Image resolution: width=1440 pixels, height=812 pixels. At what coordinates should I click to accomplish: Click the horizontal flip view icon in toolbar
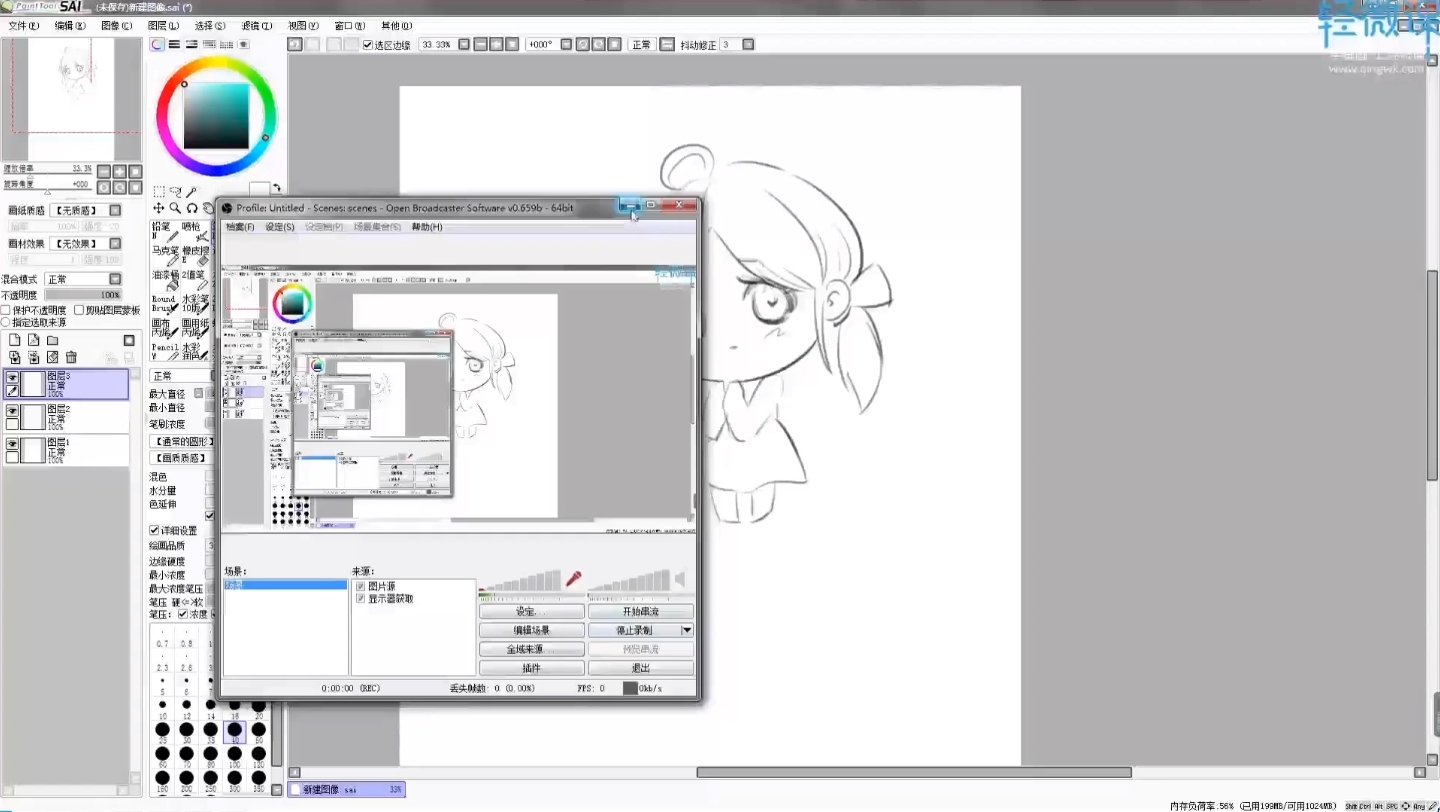pos(667,44)
